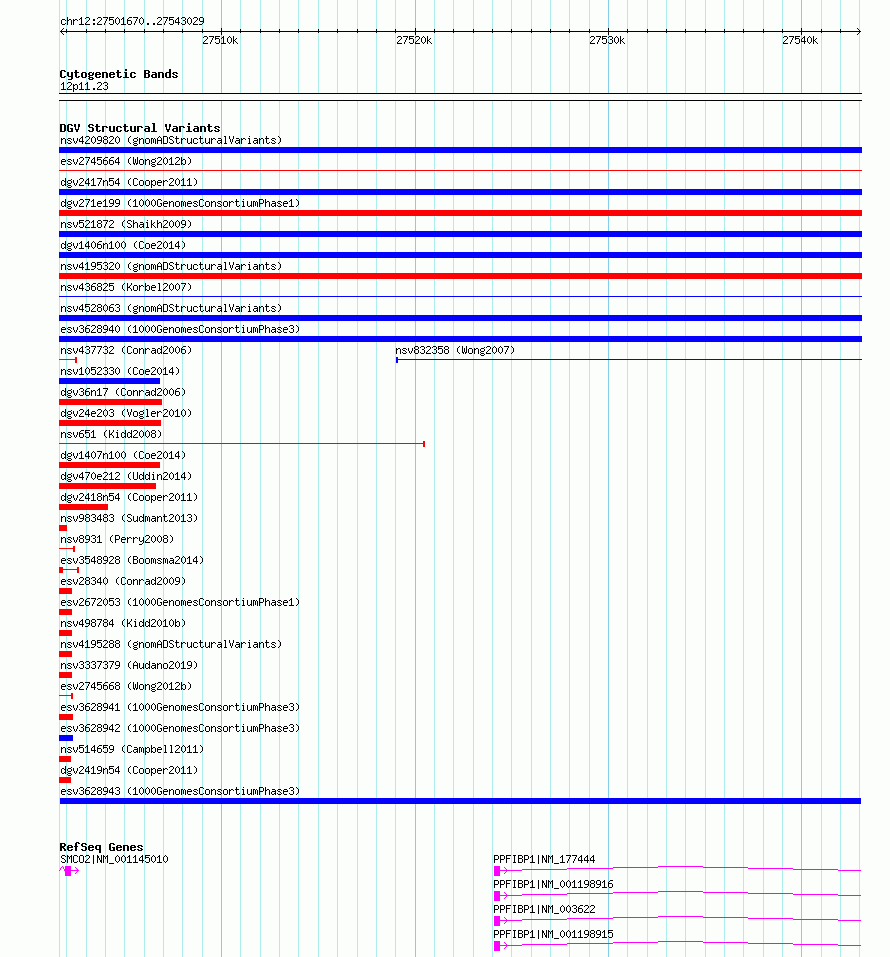Click dgv271e199 1000GenomesConsortiumPhase1 label

180,203
